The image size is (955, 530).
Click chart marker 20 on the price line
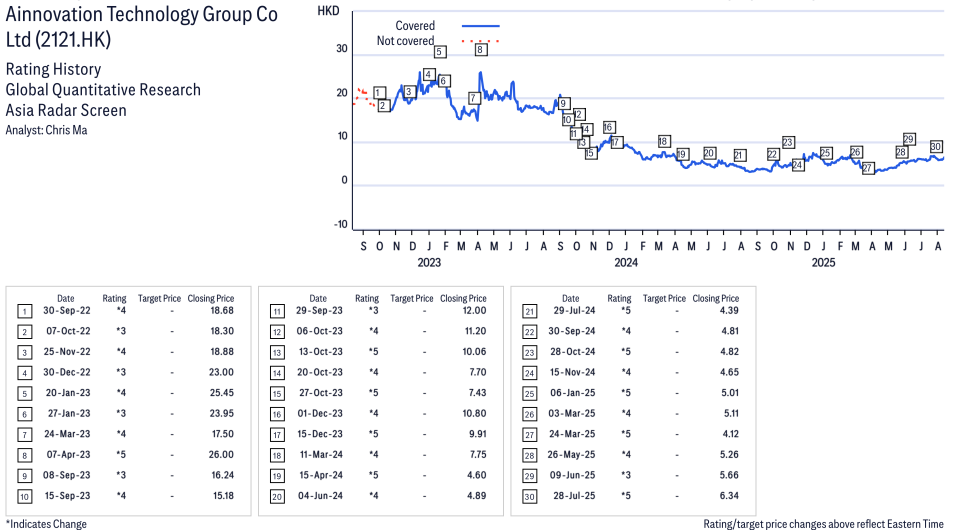[709, 153]
